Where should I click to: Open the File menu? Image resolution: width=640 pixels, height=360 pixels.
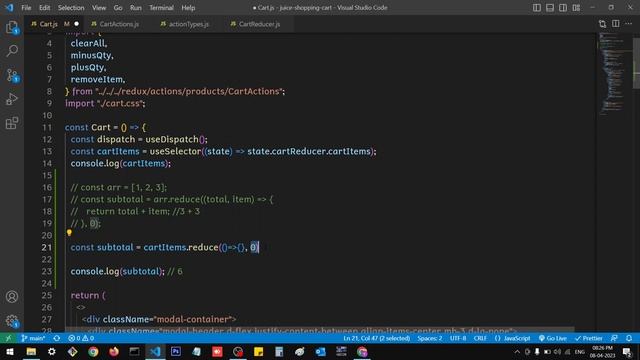coord(26,8)
